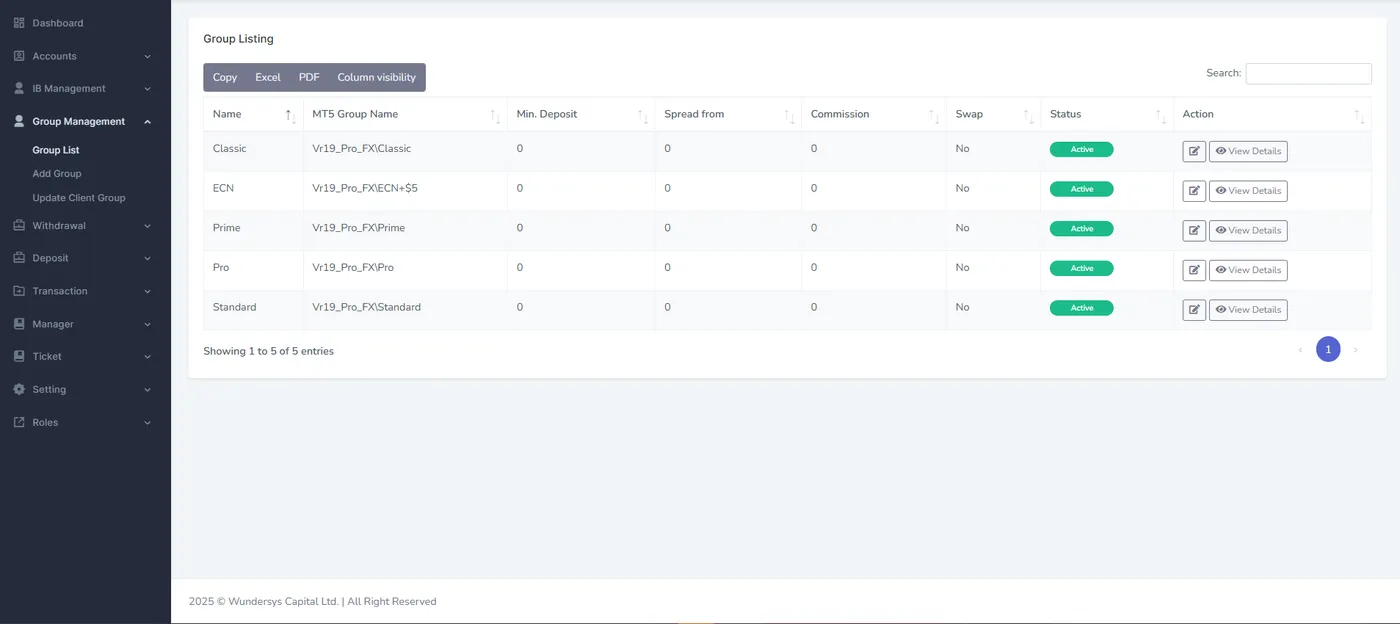1400x624 pixels.
Task: Open the Withdrawal menu label
Action: (59, 226)
